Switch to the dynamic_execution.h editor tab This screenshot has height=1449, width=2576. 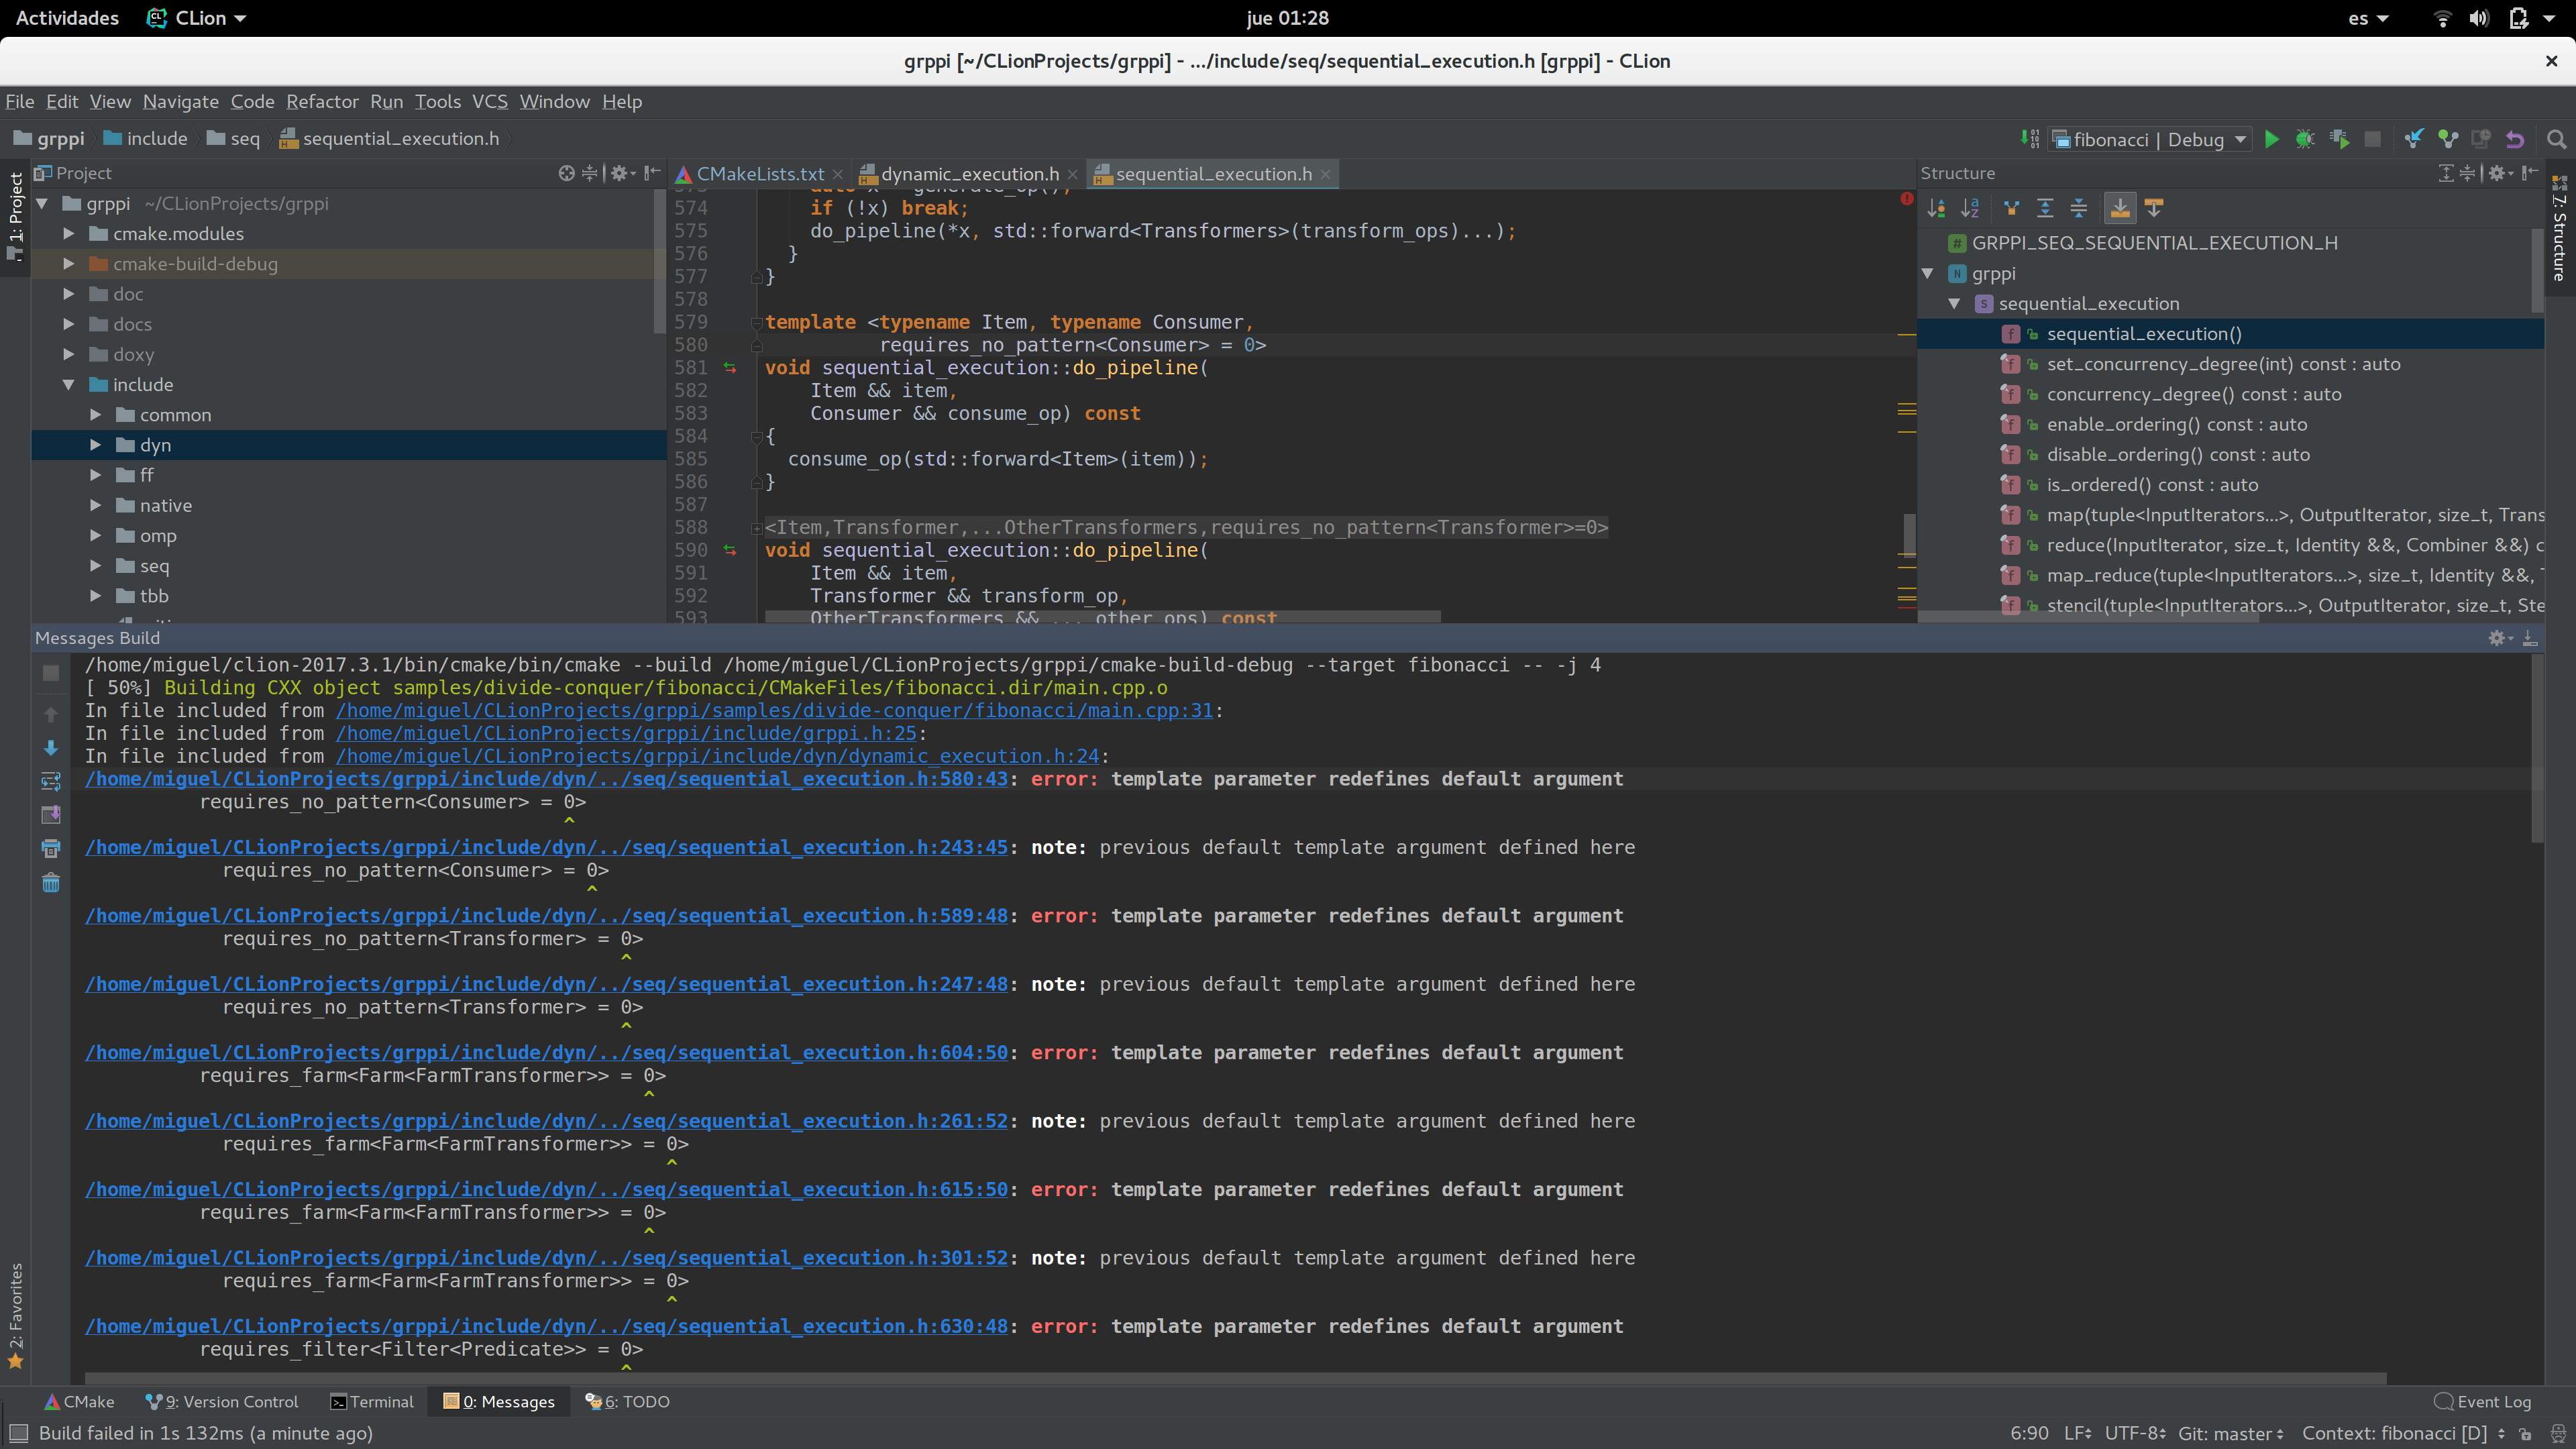(968, 174)
